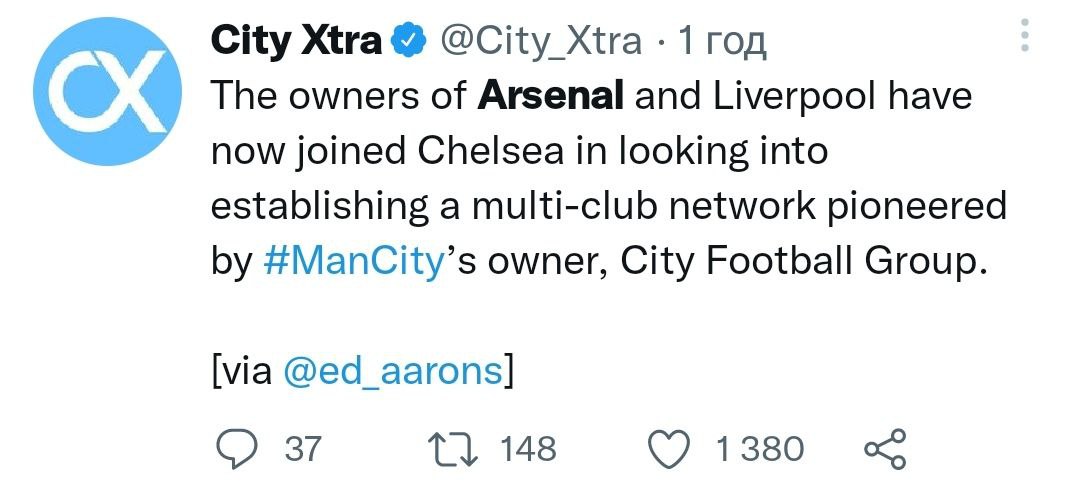Click the blue verified badge

pos(409,42)
